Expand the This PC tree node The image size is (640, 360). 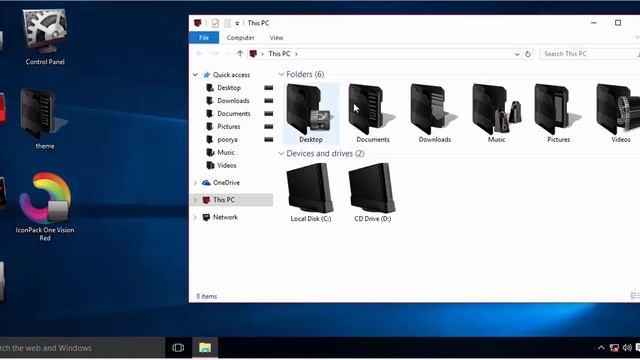(196, 200)
